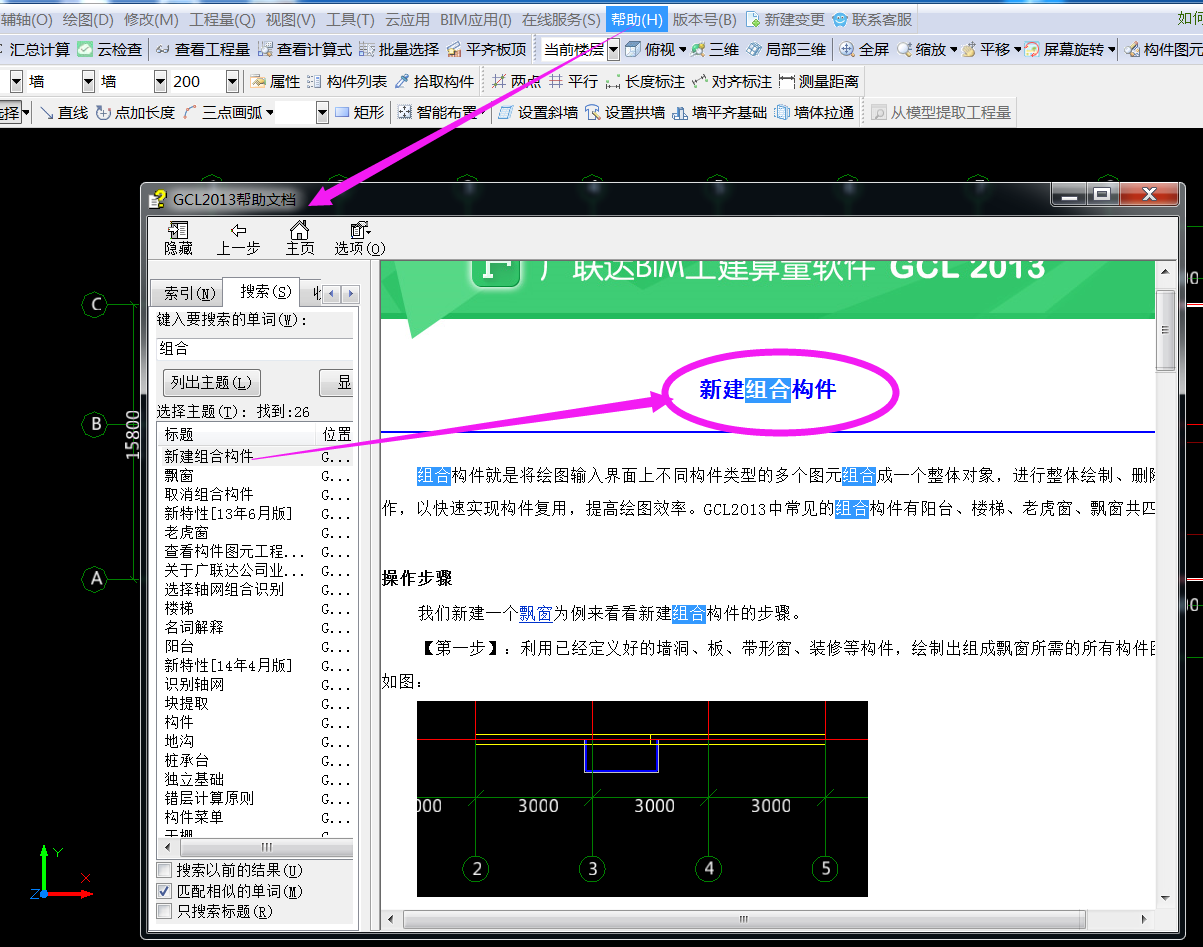Click 隐藏 hide button in help window
This screenshot has width=1203, height=947.
[x=178, y=238]
